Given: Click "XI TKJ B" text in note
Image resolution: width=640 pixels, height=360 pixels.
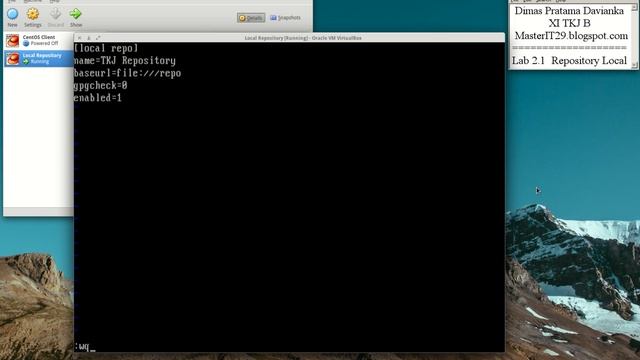Looking at the screenshot, I should click(569, 23).
